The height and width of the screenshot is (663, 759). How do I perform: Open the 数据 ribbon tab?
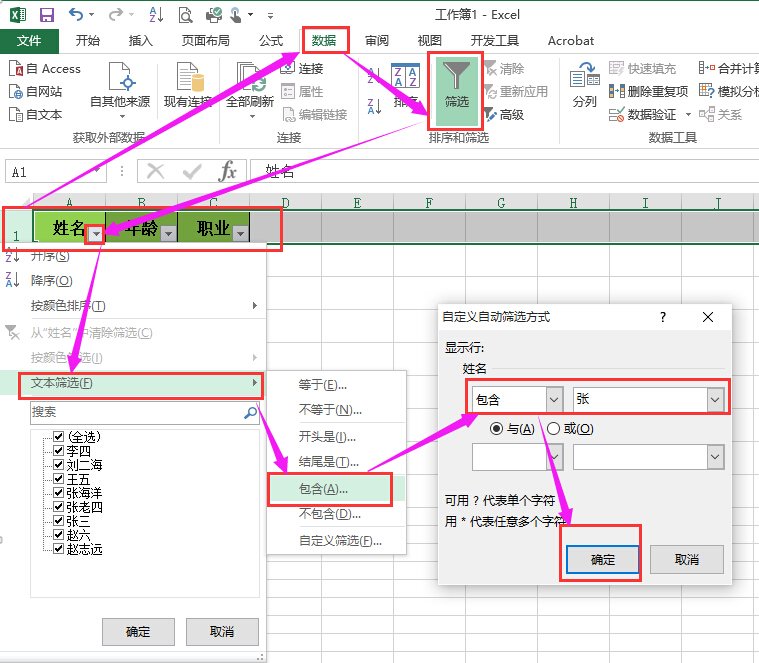(x=324, y=41)
